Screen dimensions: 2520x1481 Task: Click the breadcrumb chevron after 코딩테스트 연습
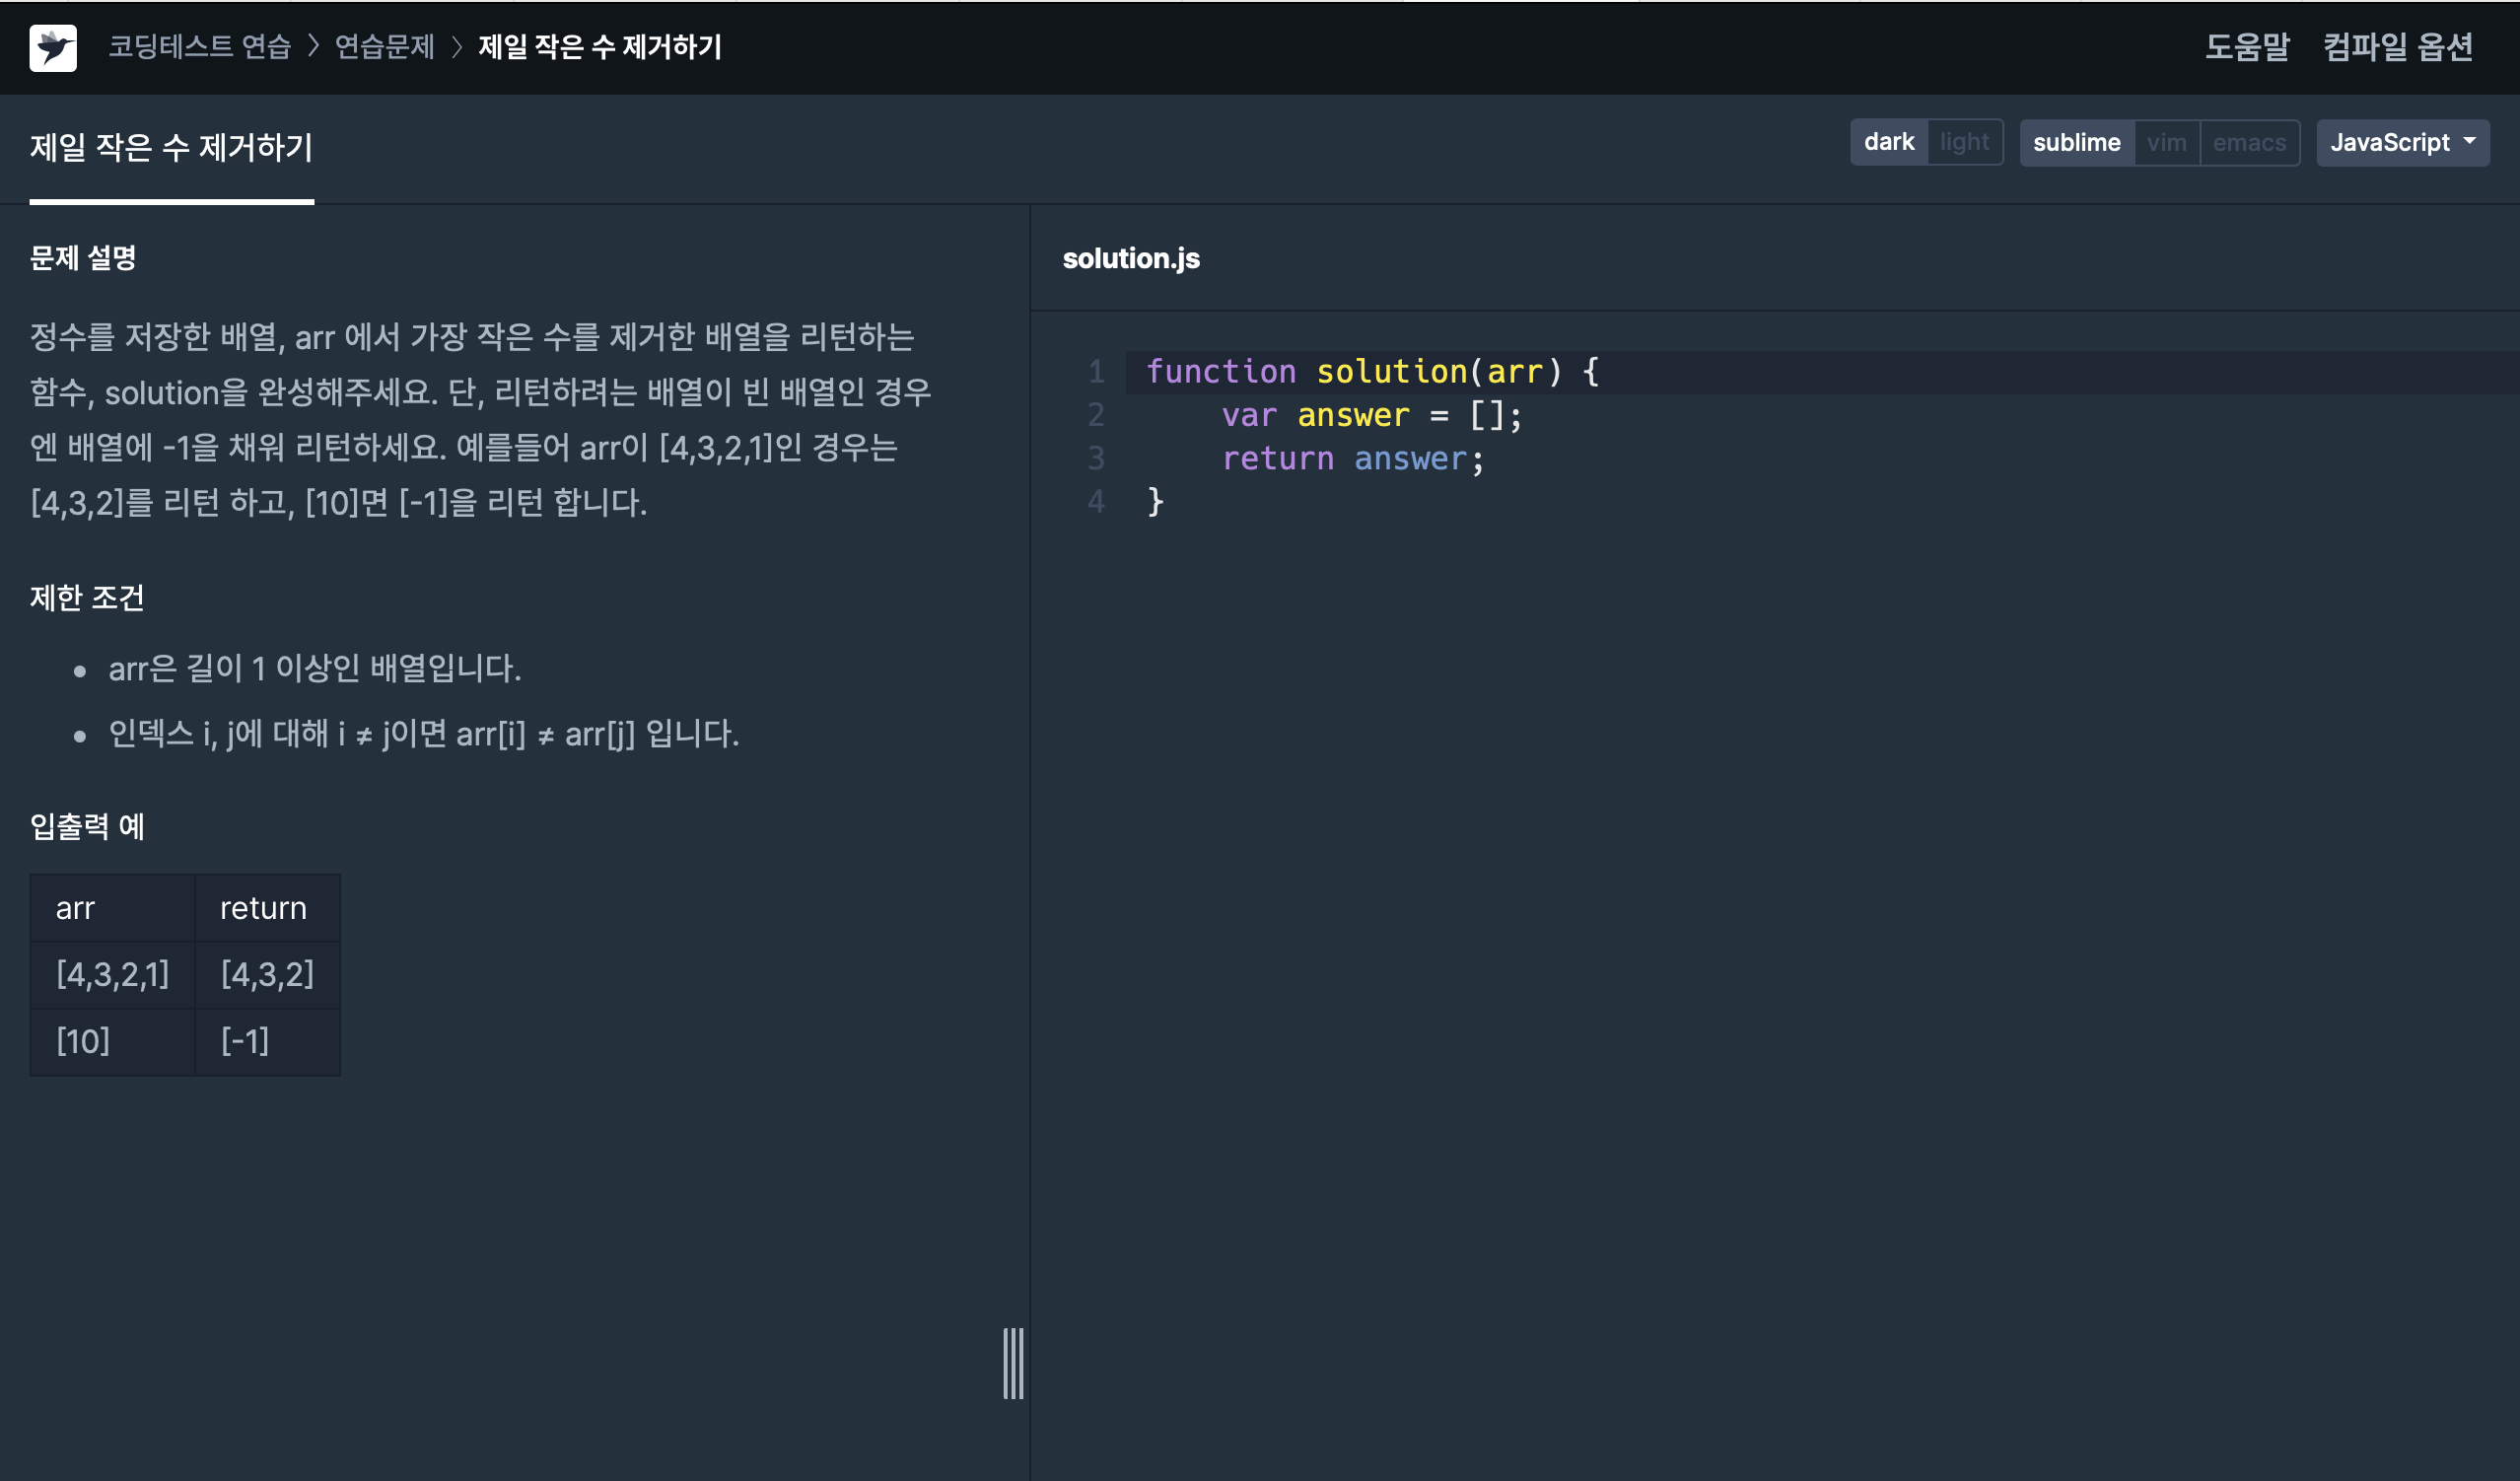tap(313, 46)
